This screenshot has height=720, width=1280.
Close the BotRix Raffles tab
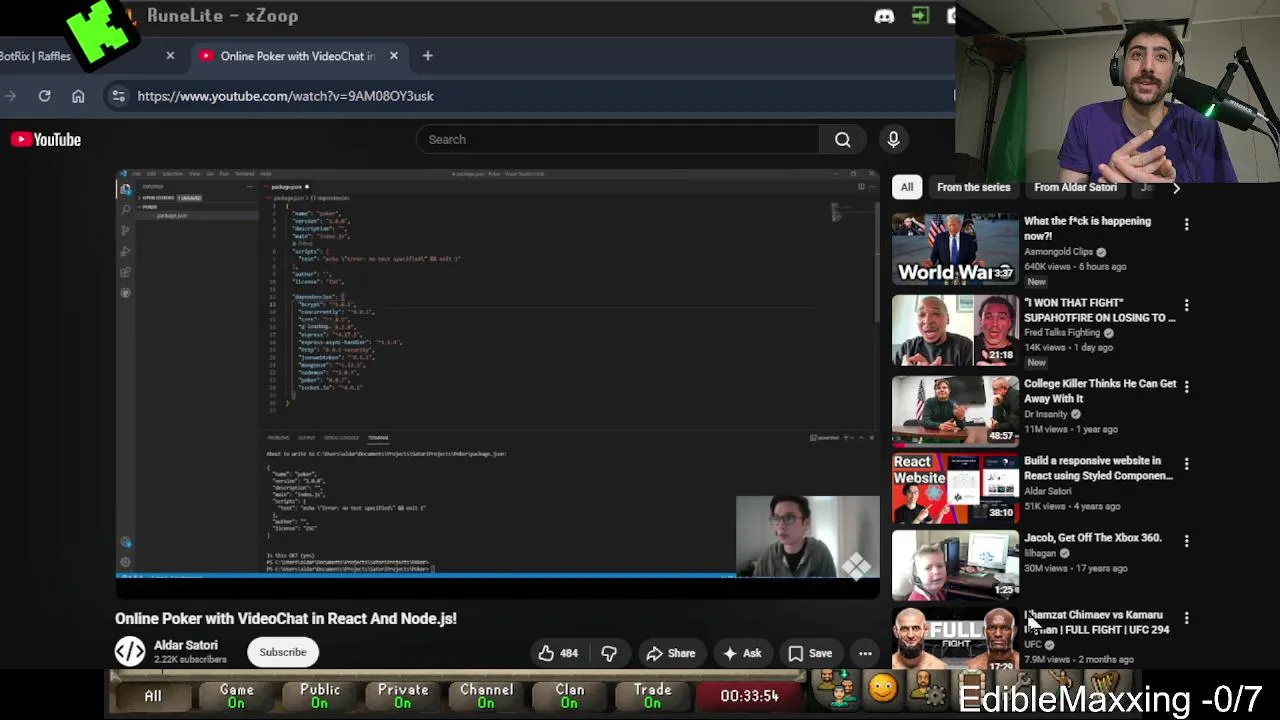[x=170, y=56]
